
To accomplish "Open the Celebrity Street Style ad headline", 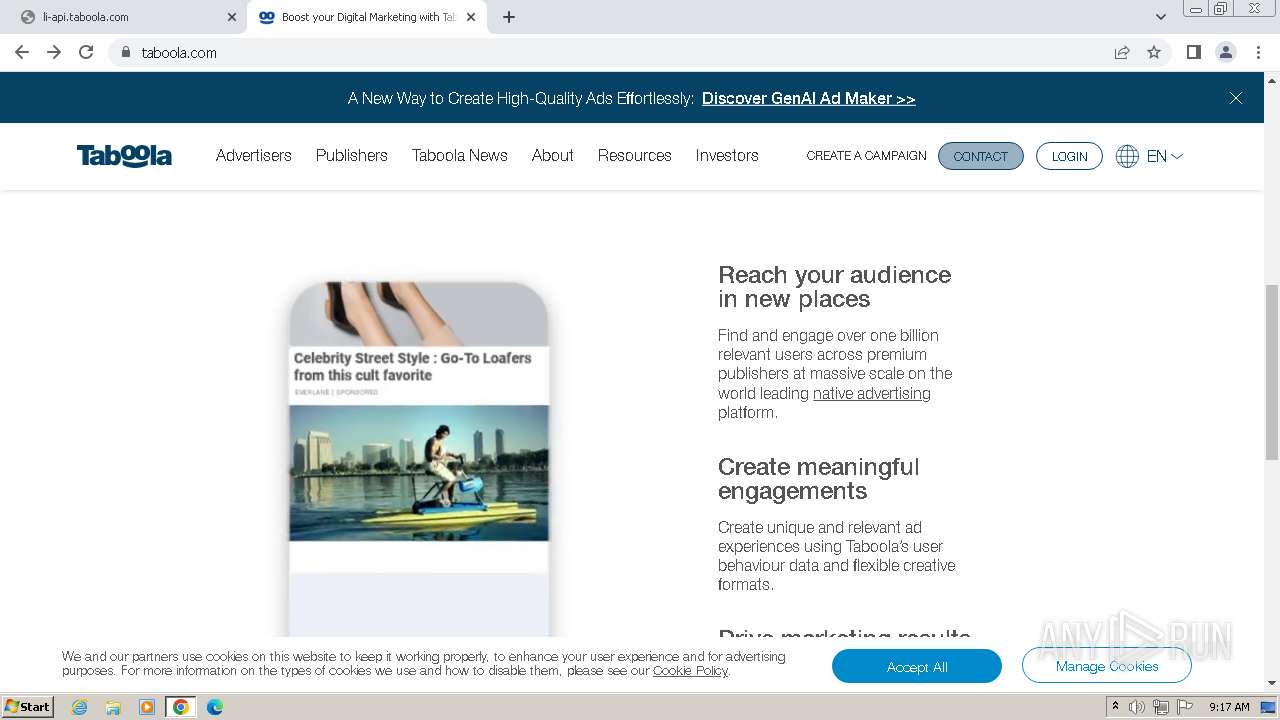I will [x=412, y=366].
